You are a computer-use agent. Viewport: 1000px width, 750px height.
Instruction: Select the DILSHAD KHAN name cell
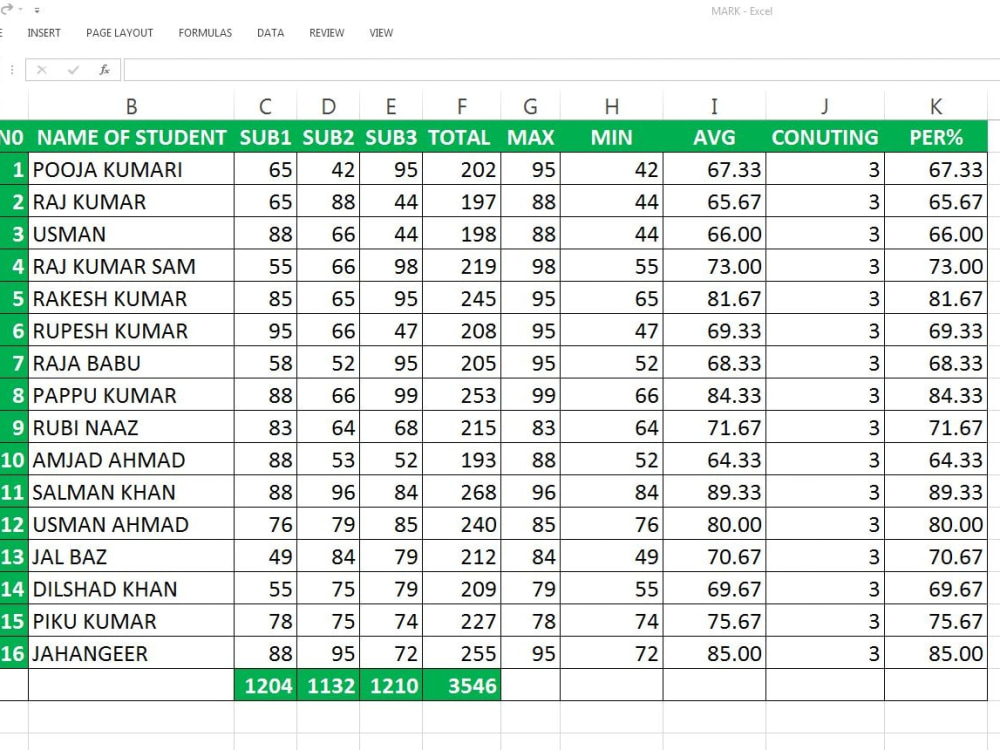coord(131,589)
